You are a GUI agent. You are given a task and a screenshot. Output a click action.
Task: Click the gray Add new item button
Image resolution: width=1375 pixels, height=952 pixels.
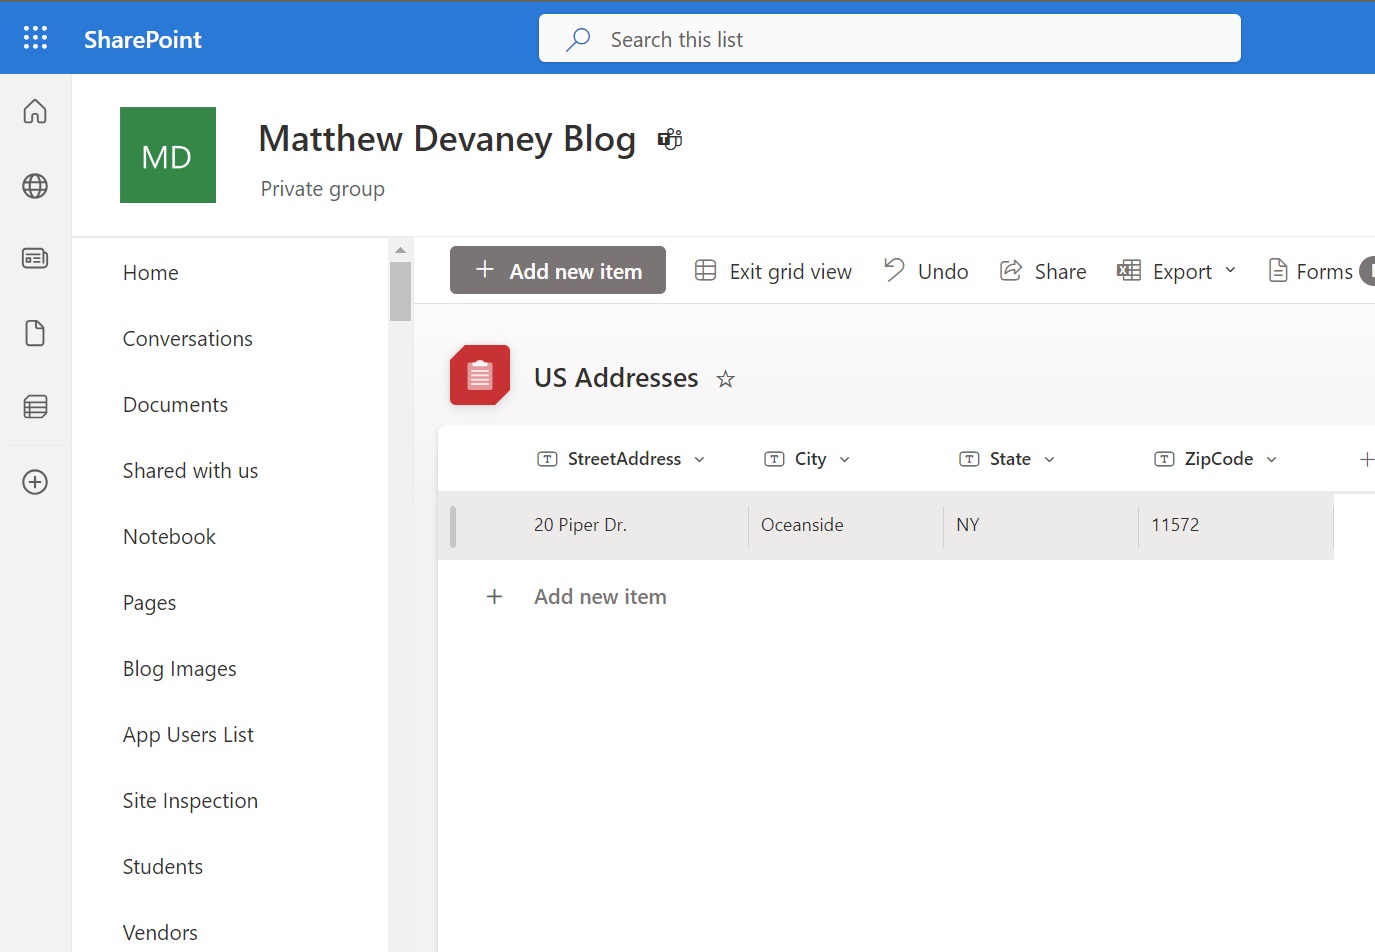click(x=558, y=271)
